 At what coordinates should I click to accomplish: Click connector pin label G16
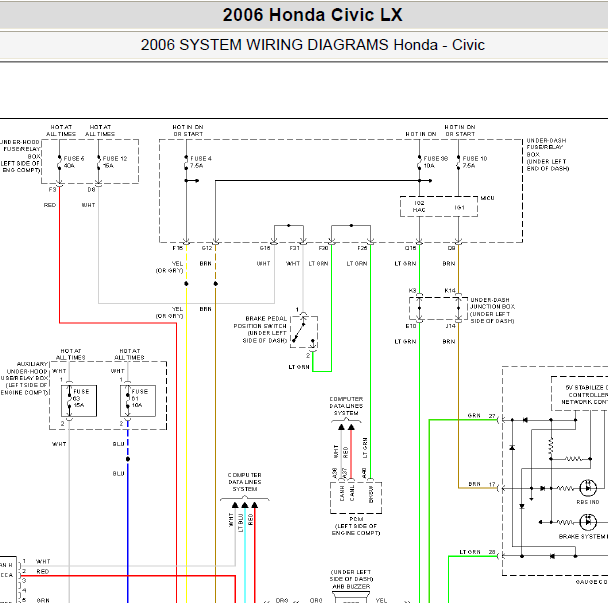(265, 248)
